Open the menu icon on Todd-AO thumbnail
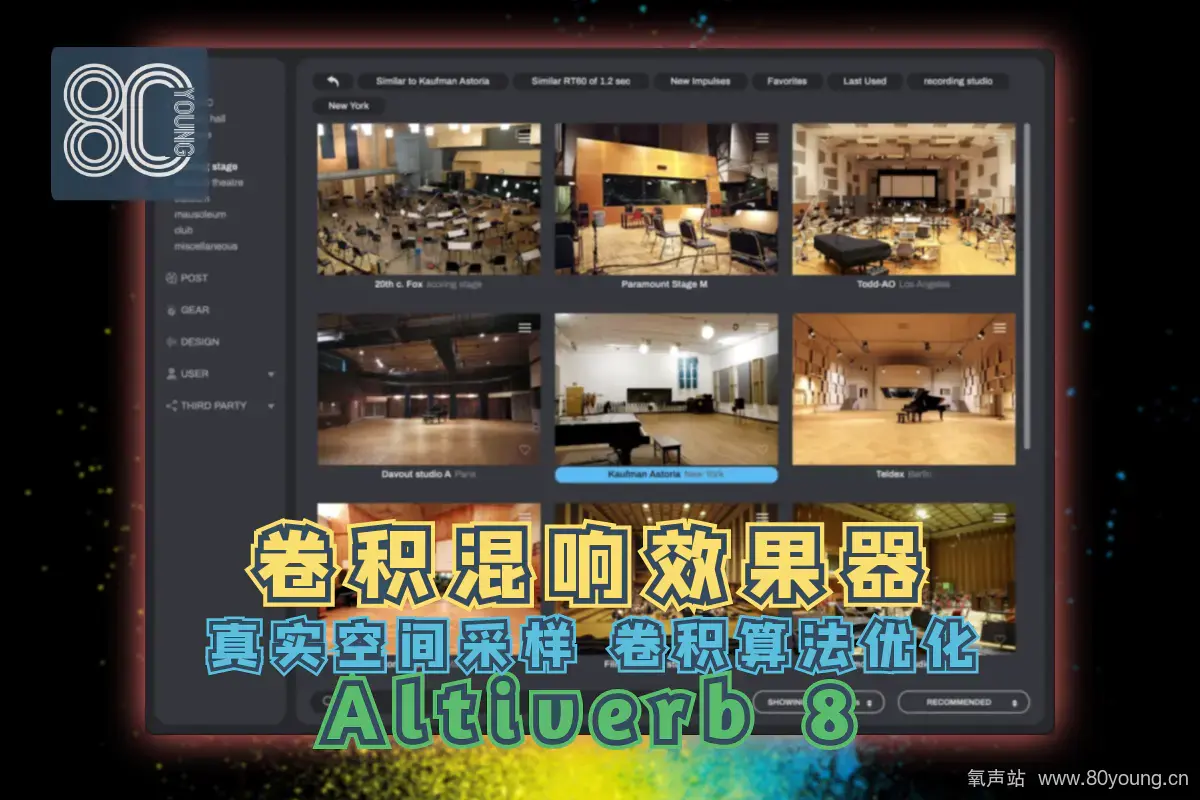Image resolution: width=1200 pixels, height=800 pixels. (1000, 137)
